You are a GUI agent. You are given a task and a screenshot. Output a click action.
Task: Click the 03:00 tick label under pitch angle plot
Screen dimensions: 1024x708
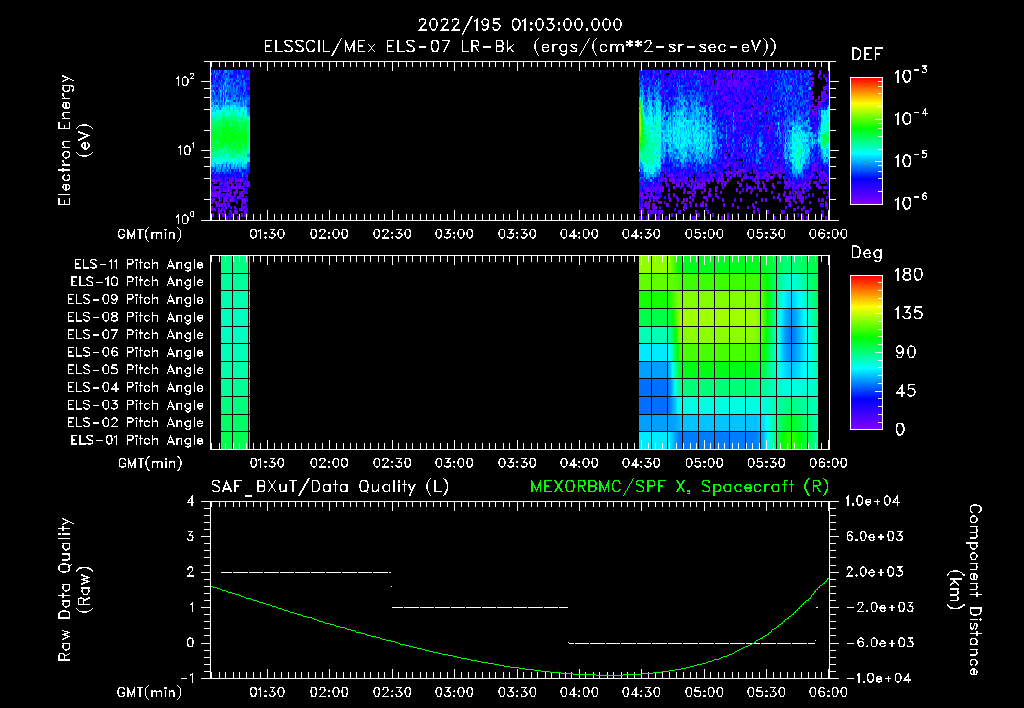pyautogui.click(x=454, y=463)
